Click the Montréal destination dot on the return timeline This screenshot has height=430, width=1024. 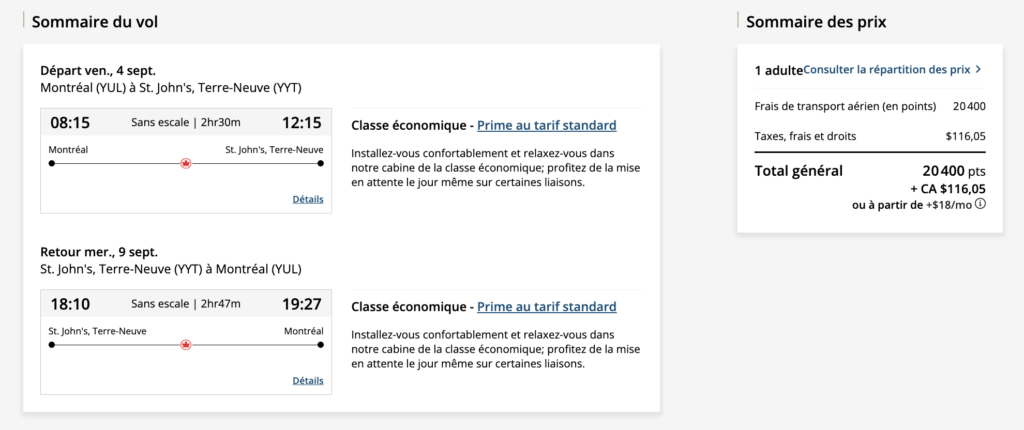(x=321, y=344)
